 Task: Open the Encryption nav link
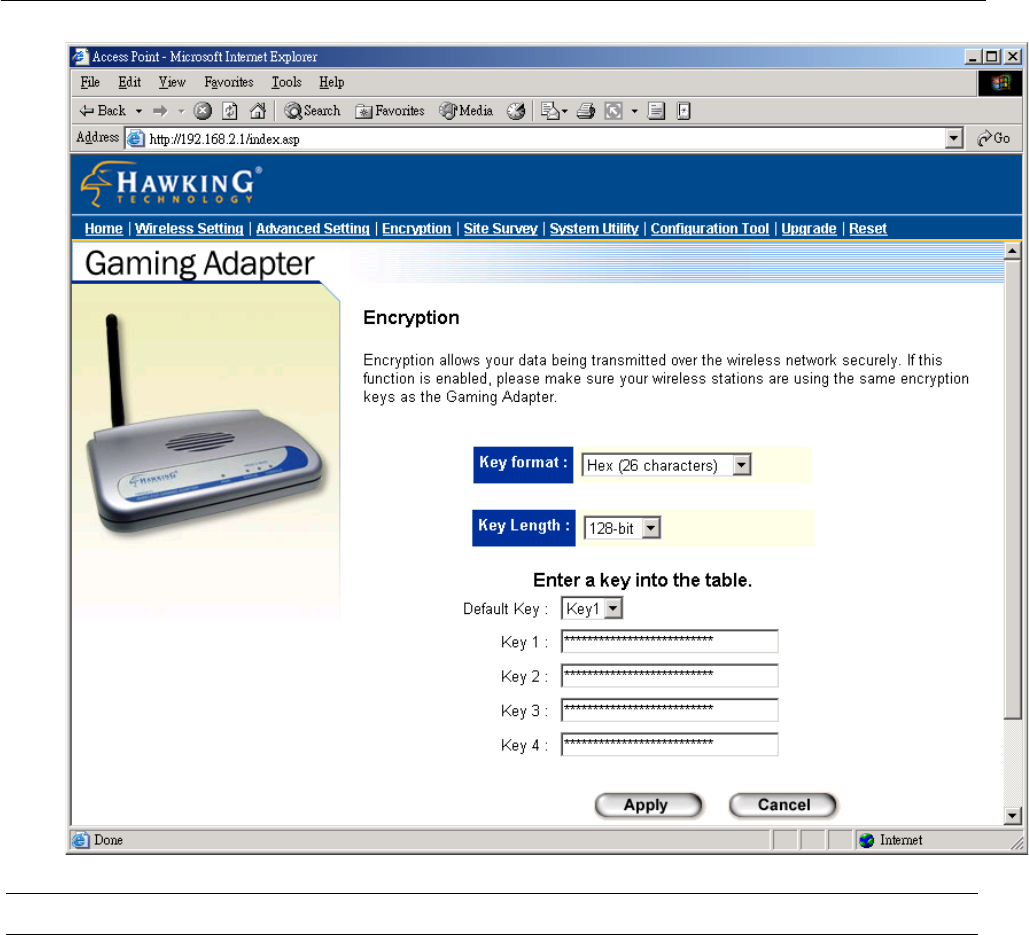(417, 229)
